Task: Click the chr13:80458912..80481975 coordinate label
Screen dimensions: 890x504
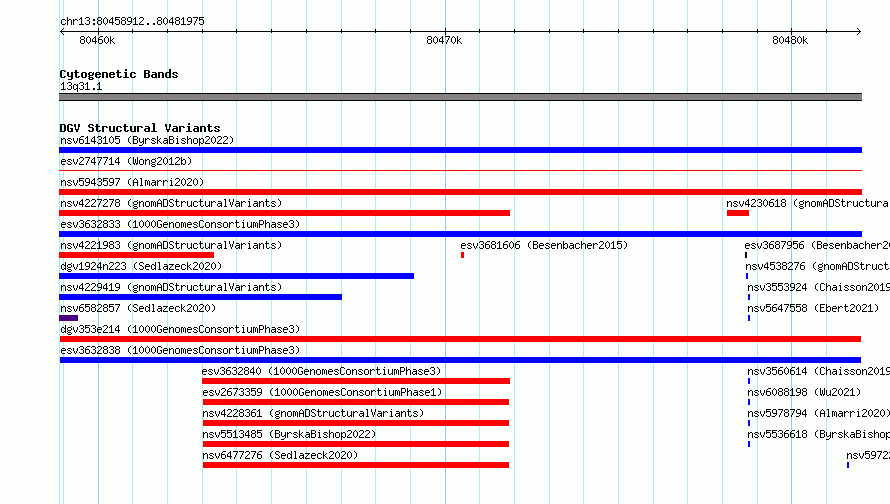Action: 132,21
